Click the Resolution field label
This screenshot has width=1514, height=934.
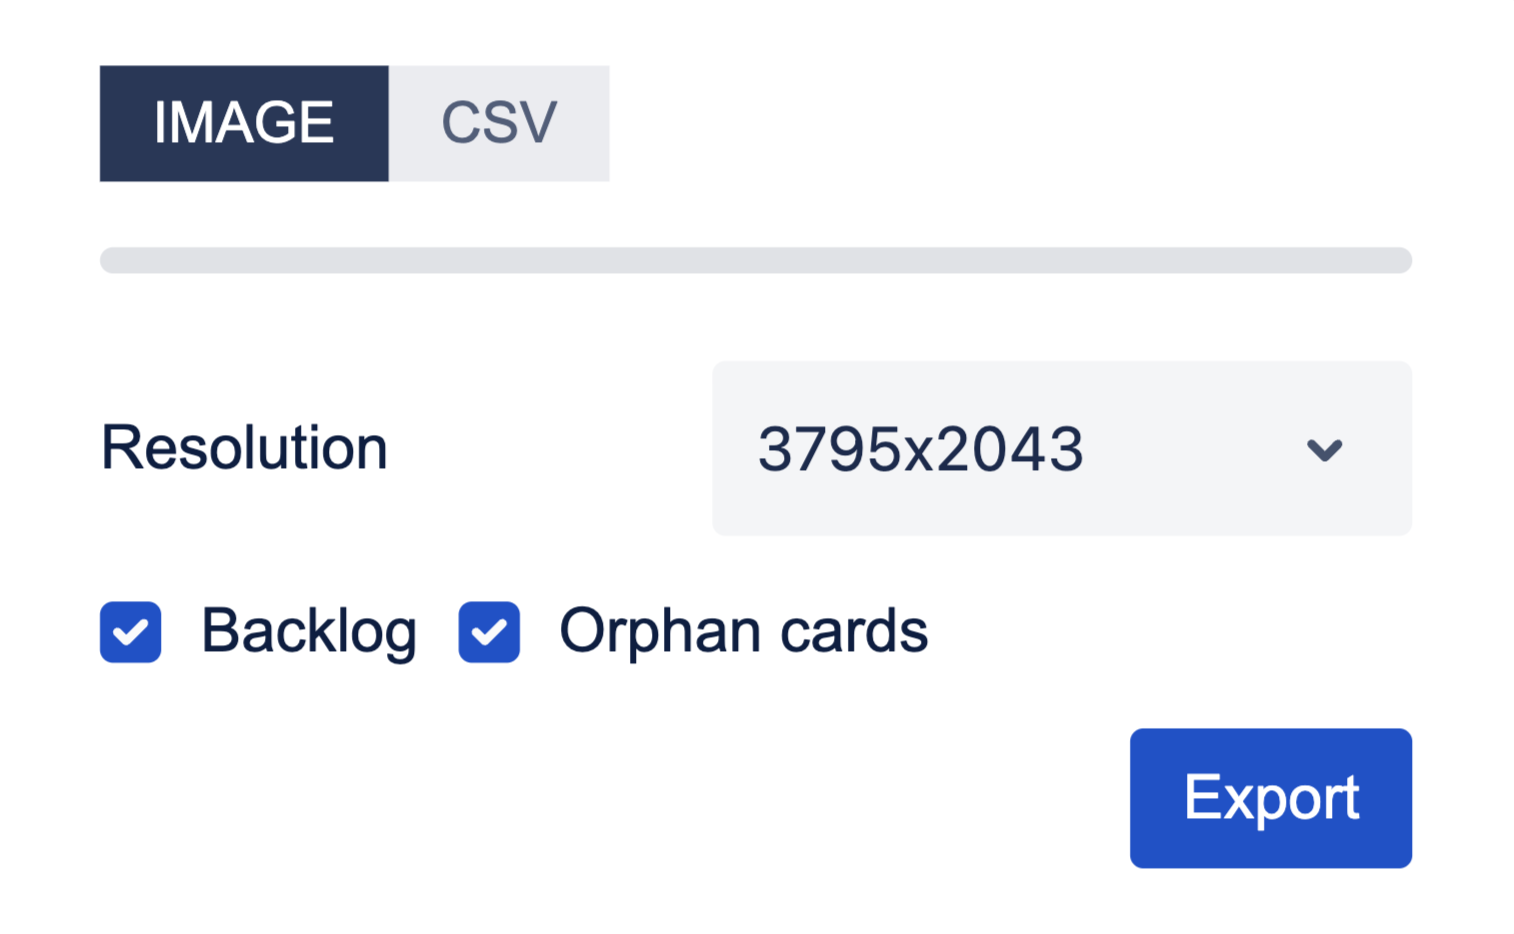point(244,447)
